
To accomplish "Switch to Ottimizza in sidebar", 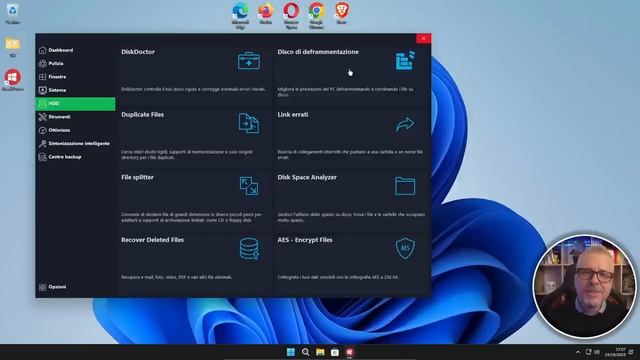I will point(76,130).
